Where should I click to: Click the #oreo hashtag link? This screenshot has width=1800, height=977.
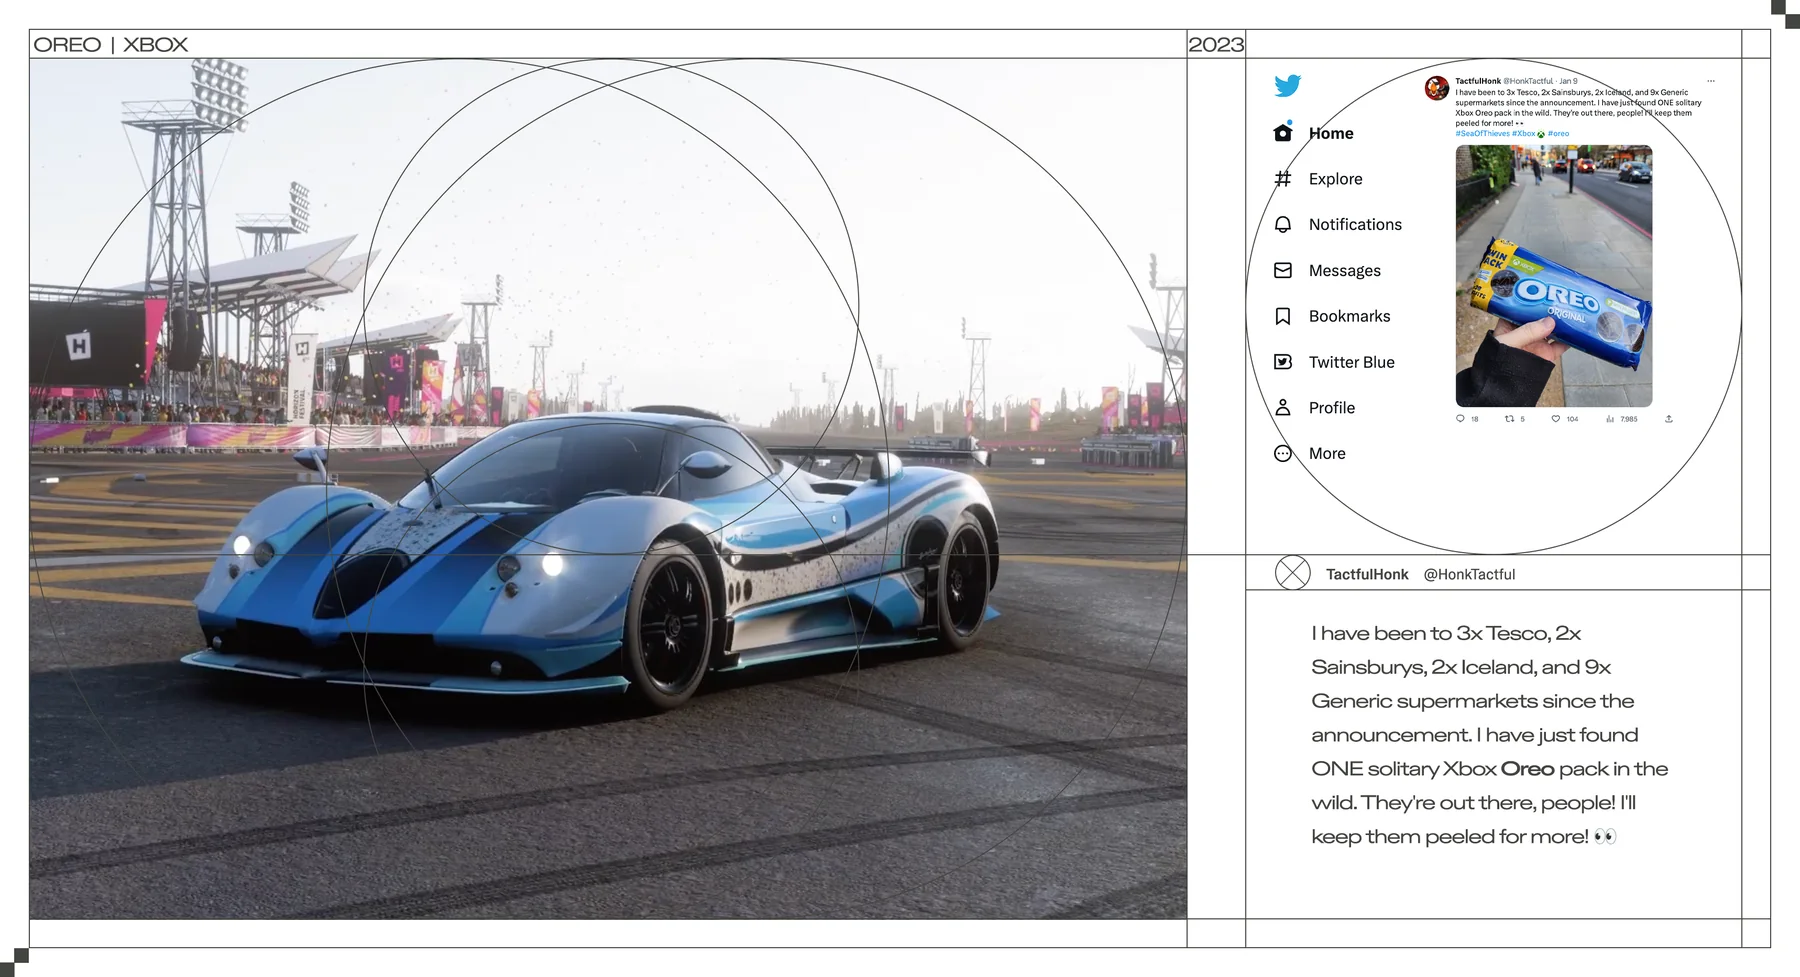click(1558, 133)
